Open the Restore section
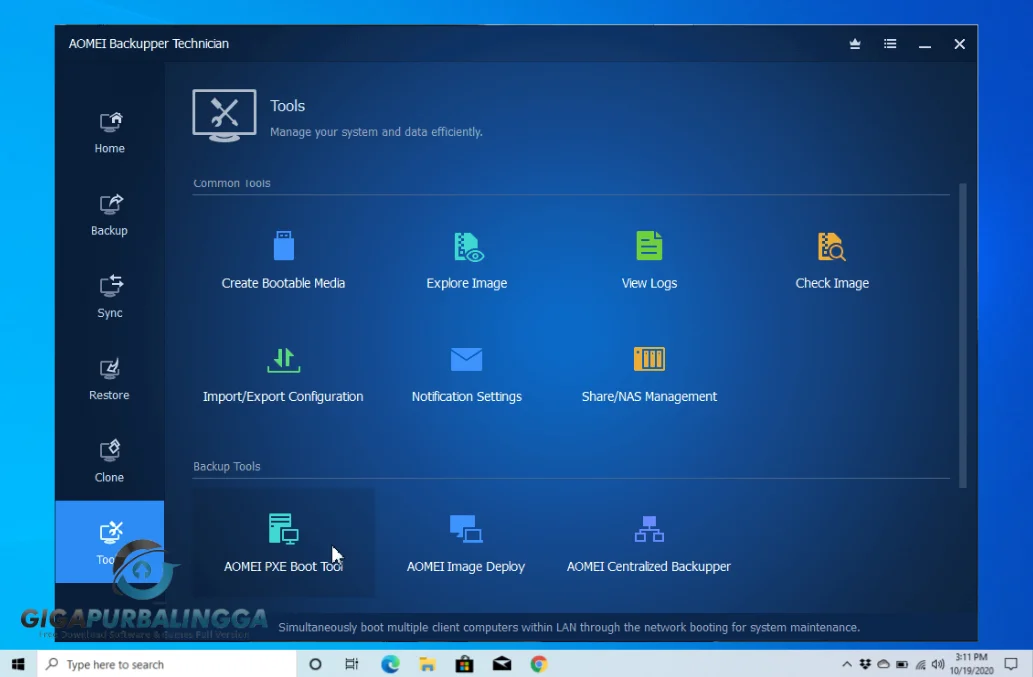Screen dimensions: 1033x677 tap(109, 379)
